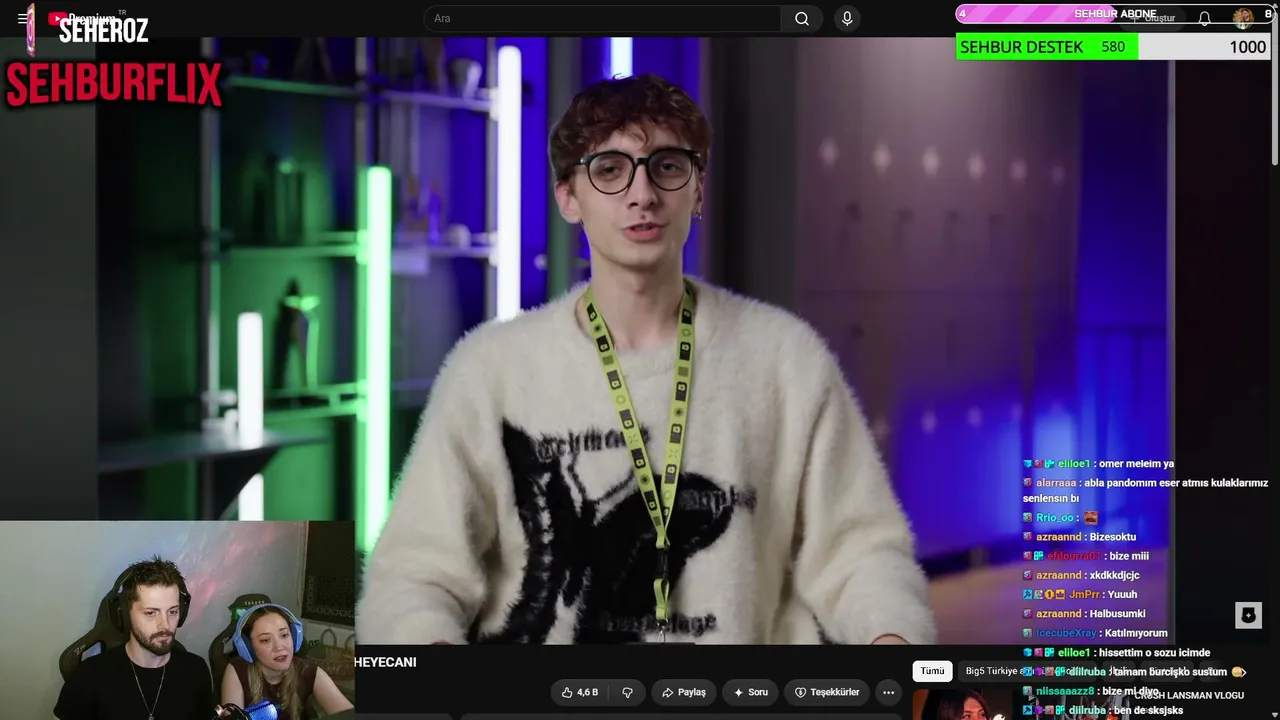Viewport: 1280px width, 720px height.
Task: Click the chat message 'Halbusumki'
Action: 1117,614
